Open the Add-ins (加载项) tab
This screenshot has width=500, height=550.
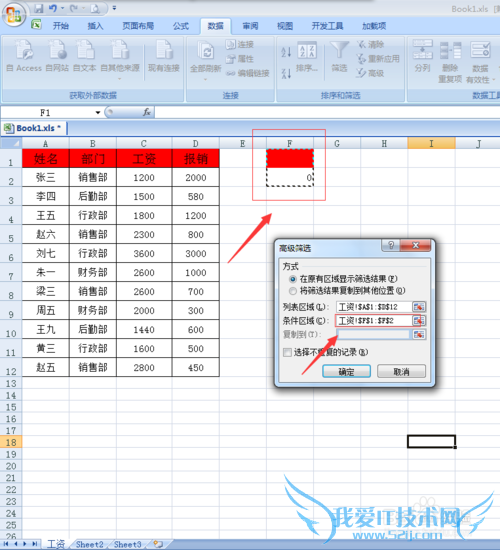(x=374, y=26)
